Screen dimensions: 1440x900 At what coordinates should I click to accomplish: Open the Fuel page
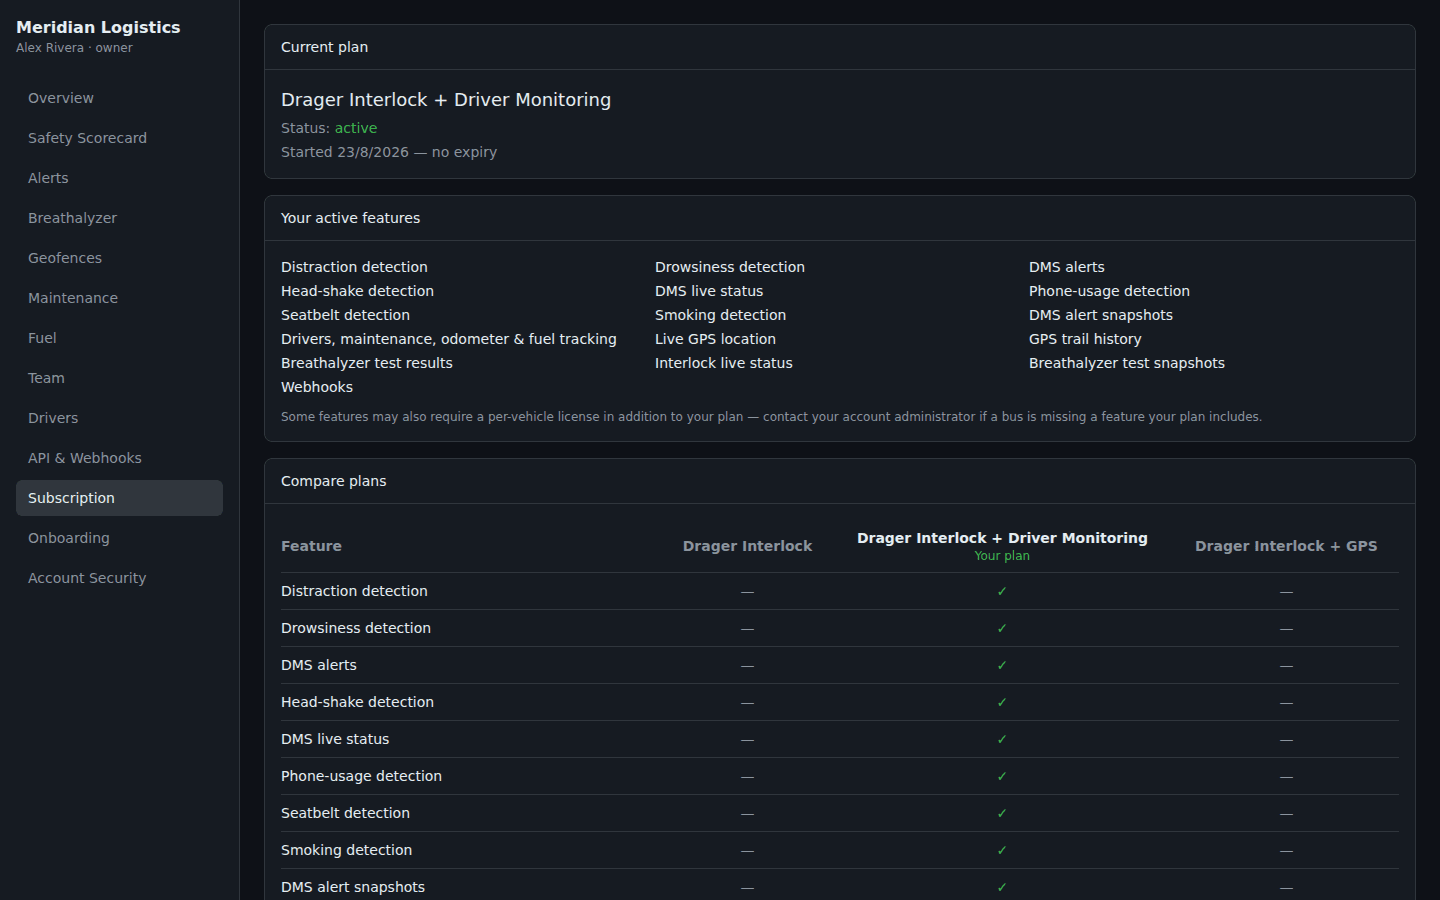[x=119, y=338]
